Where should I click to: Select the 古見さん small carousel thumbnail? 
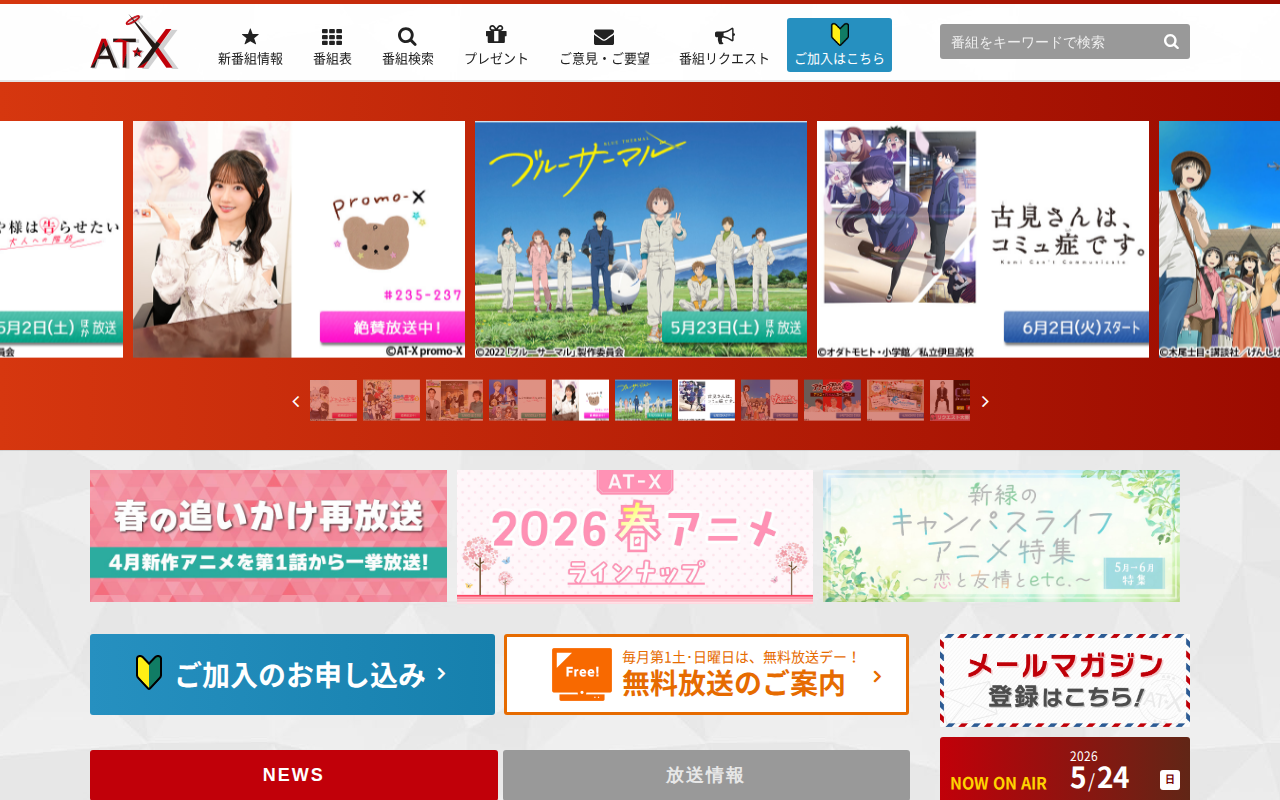[x=706, y=400]
